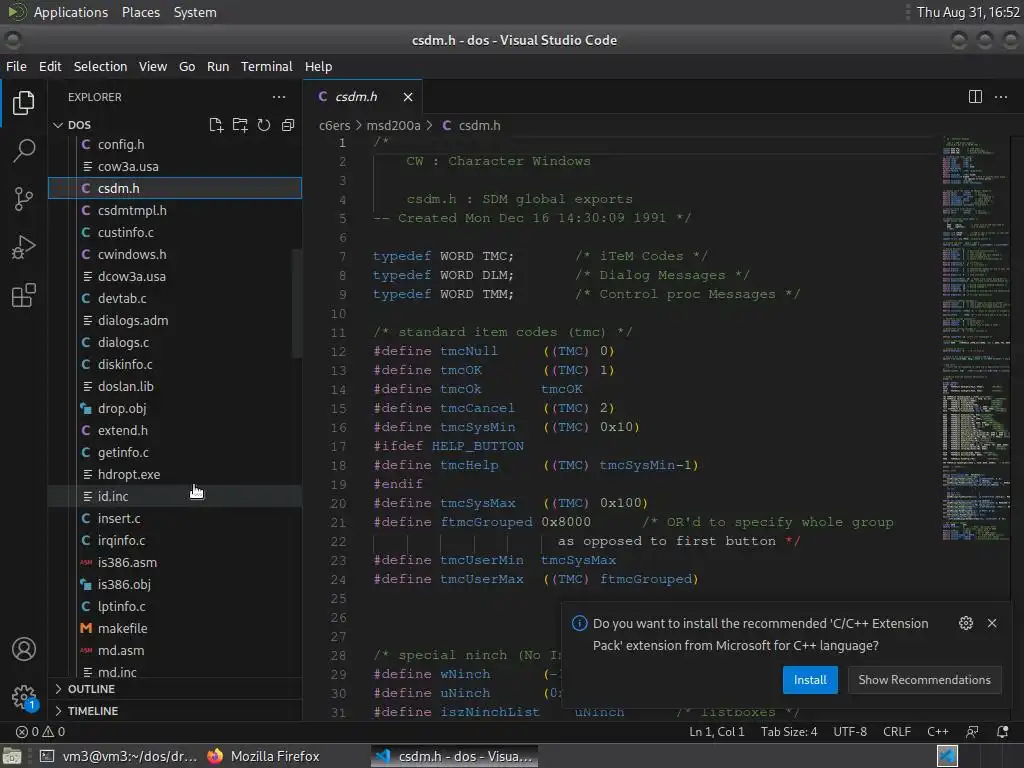
Task: Open makefile in the Explorer
Action: tap(175, 628)
